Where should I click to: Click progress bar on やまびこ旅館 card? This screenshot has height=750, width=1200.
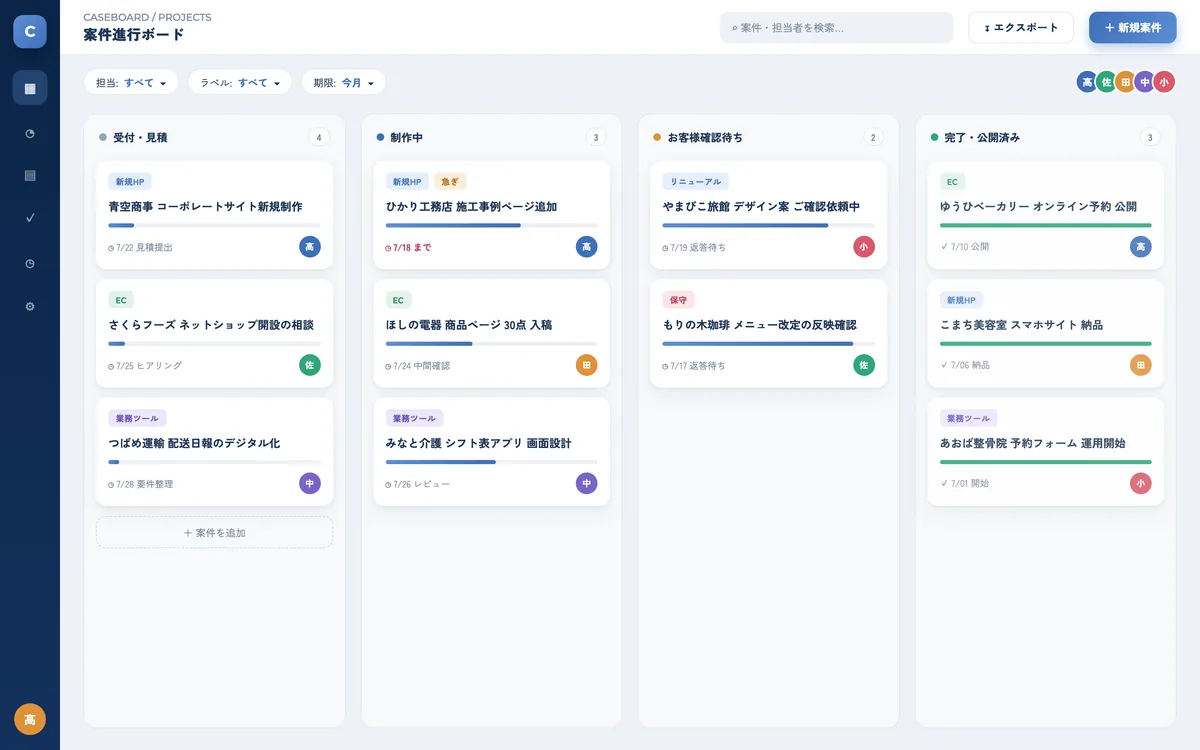[769, 225]
